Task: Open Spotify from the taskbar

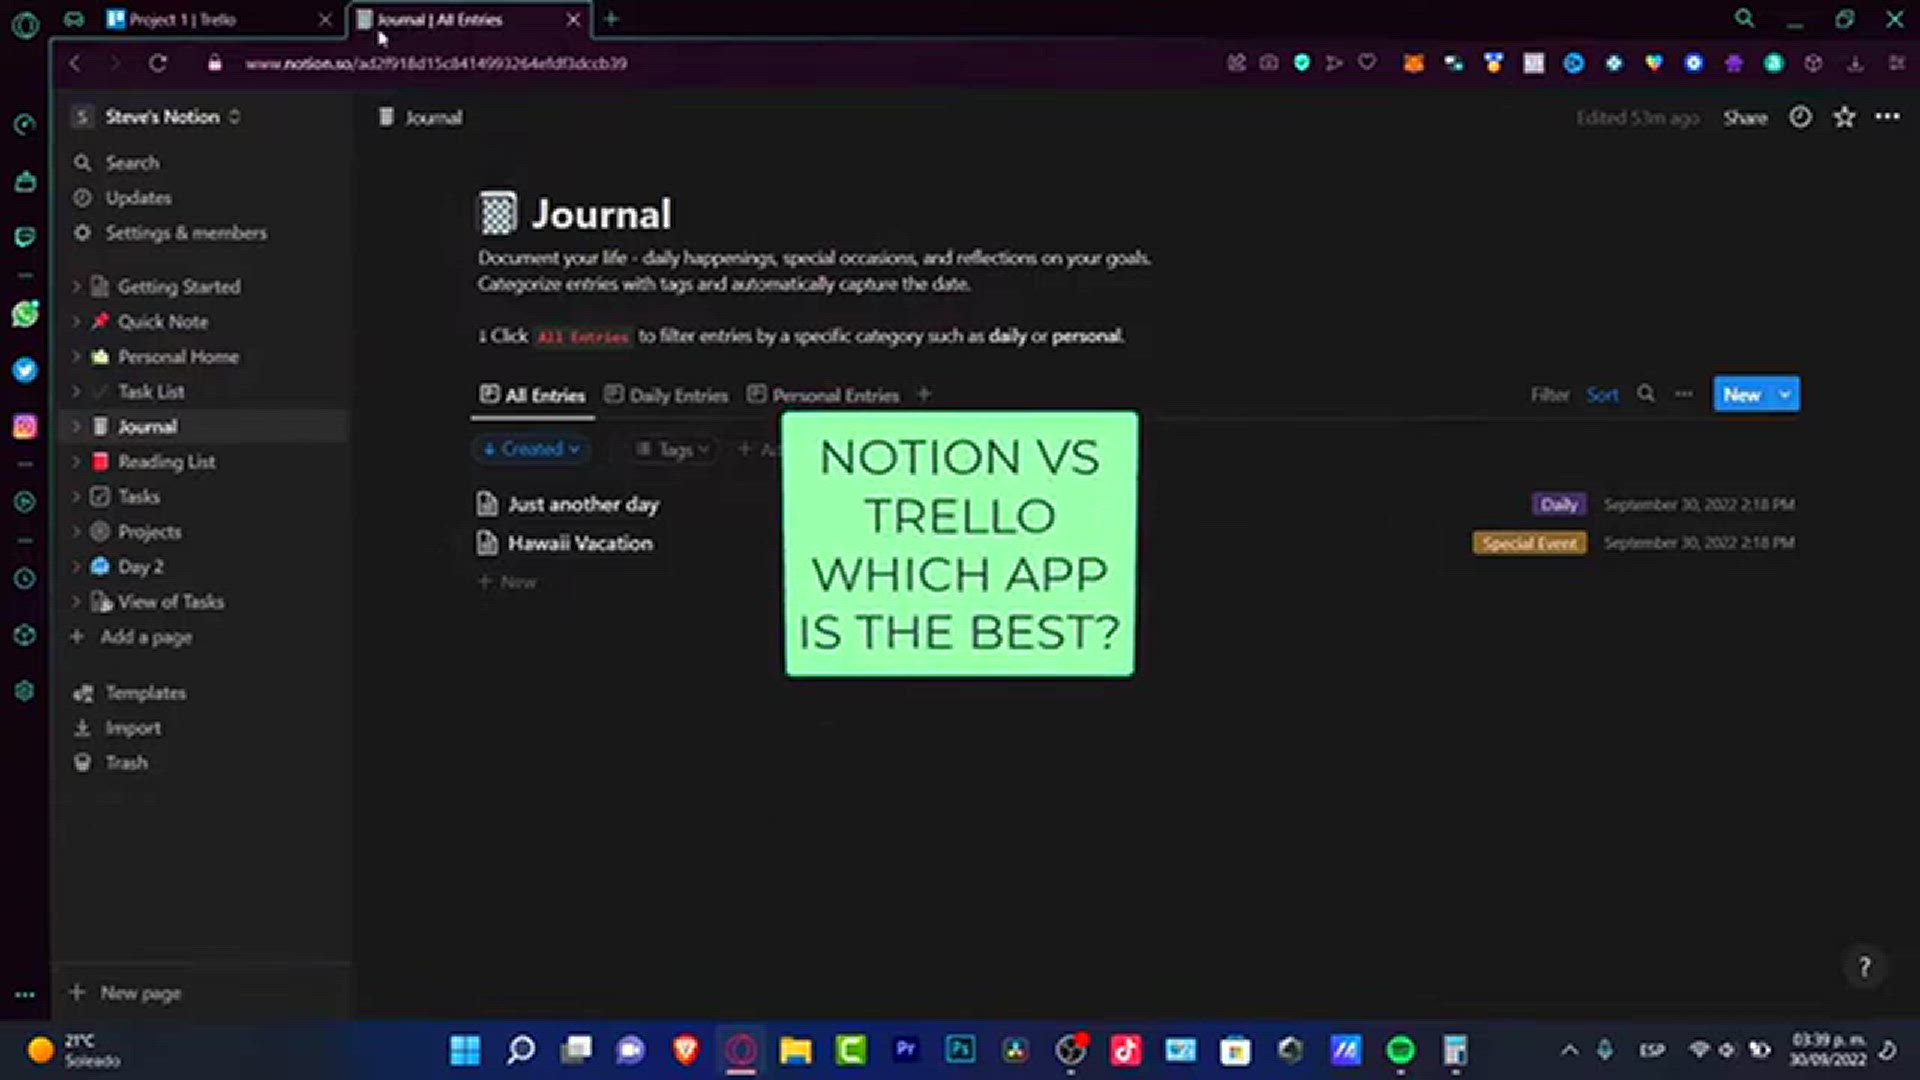Action: click(1401, 1050)
